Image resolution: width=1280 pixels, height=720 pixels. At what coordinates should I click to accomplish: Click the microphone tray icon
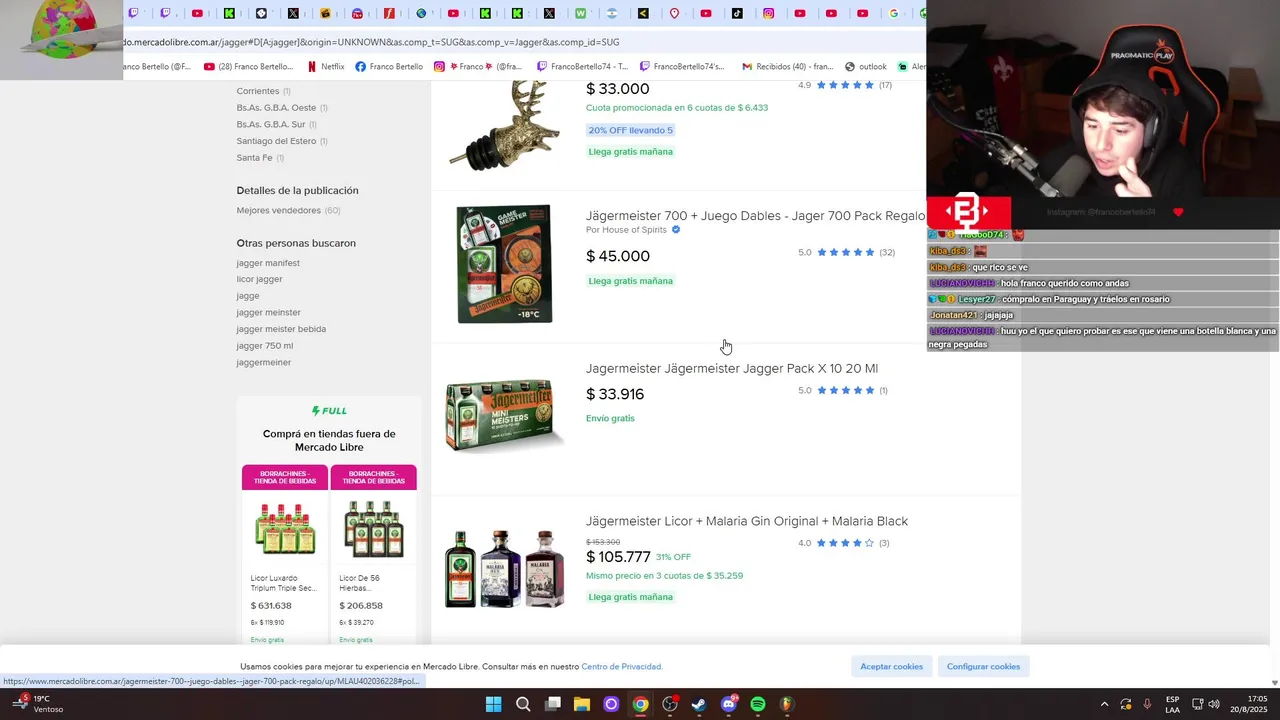[x=1147, y=704]
